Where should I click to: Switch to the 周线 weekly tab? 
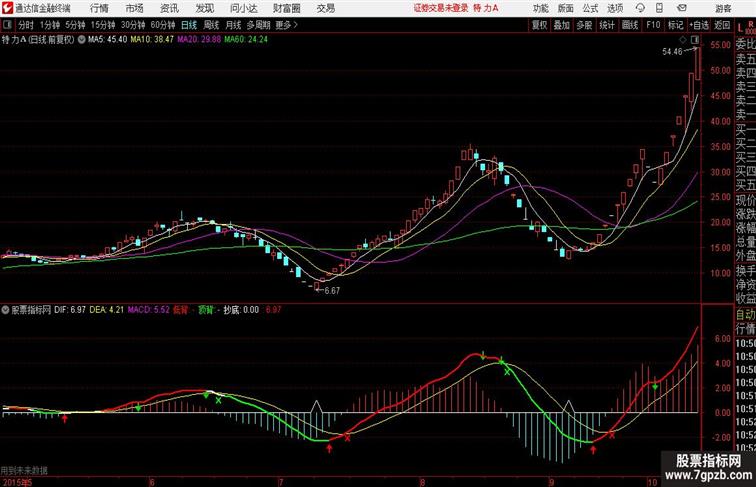pos(211,25)
